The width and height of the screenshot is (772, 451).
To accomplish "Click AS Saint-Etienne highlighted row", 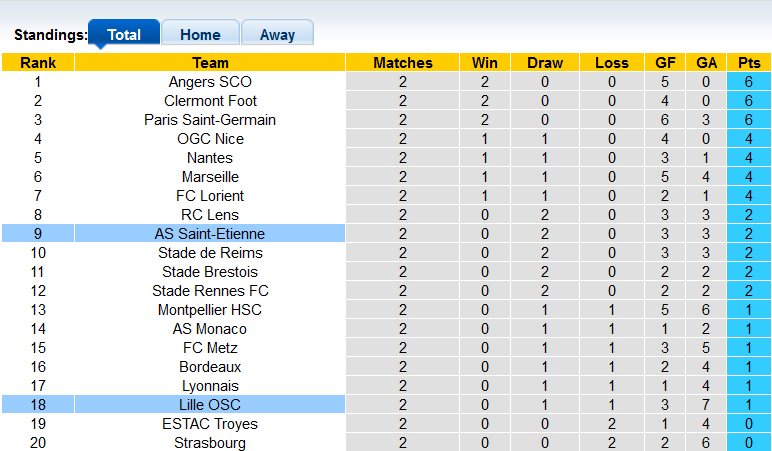I will 210,234.
